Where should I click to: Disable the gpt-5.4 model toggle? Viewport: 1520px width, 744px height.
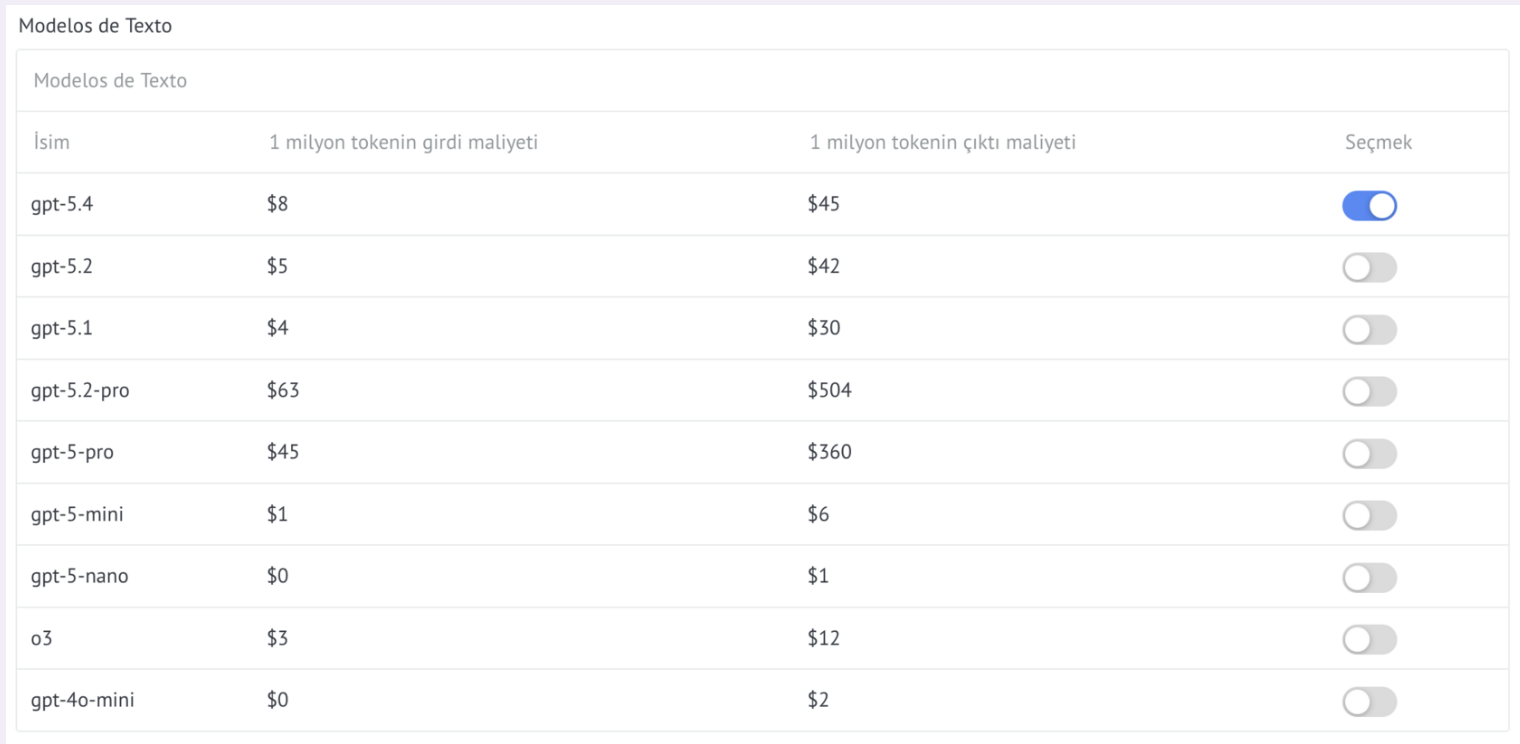click(1369, 206)
